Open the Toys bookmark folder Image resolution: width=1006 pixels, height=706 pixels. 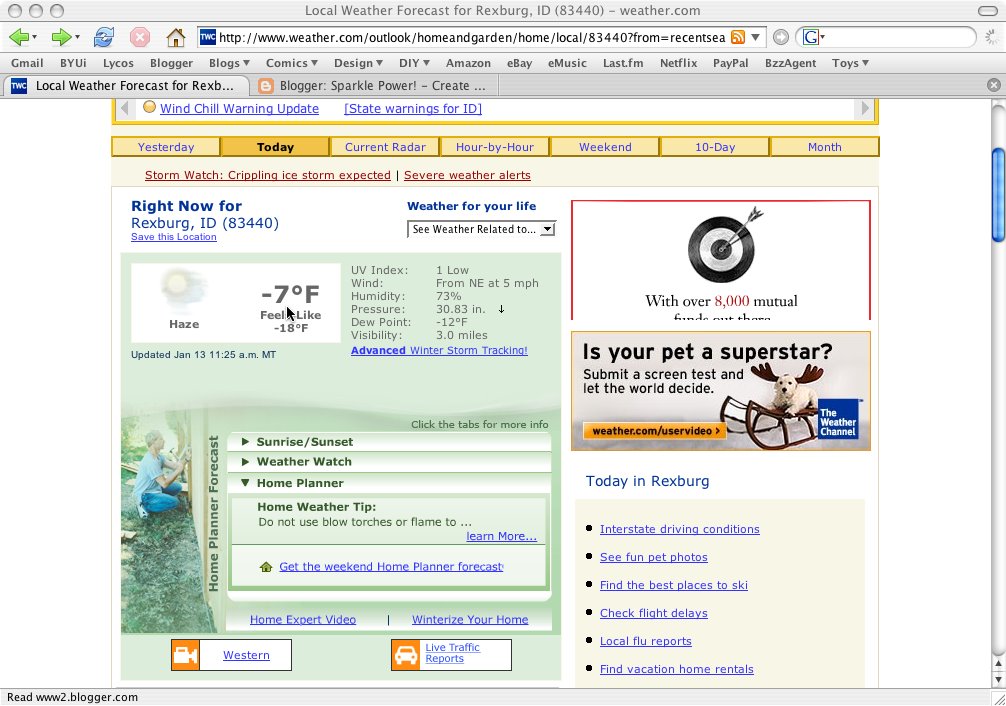click(x=850, y=63)
